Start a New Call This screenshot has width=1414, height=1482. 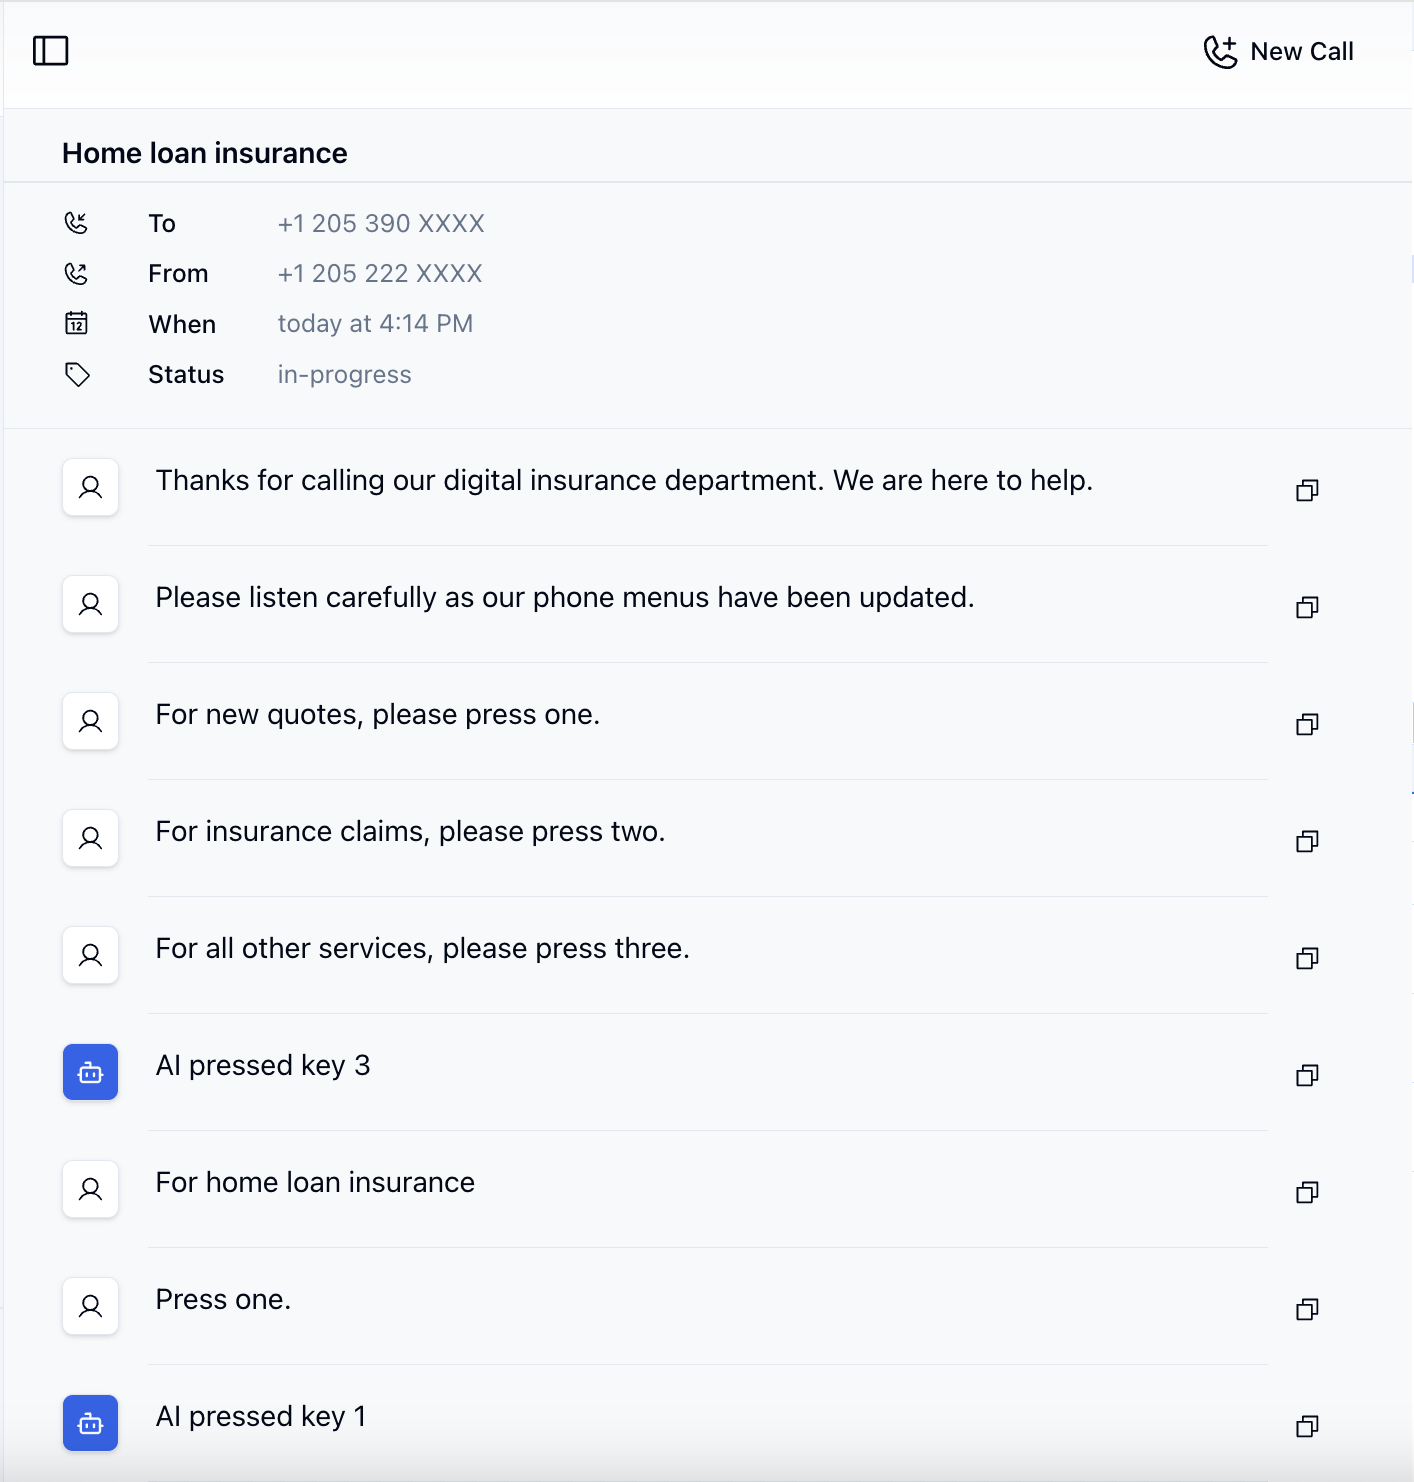coord(1278,52)
